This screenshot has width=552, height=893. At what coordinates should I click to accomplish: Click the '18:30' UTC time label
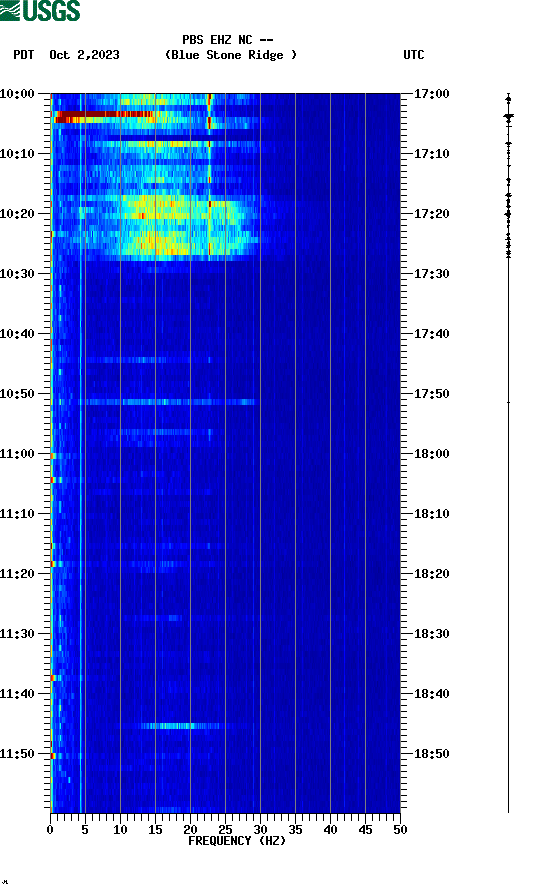(431, 634)
